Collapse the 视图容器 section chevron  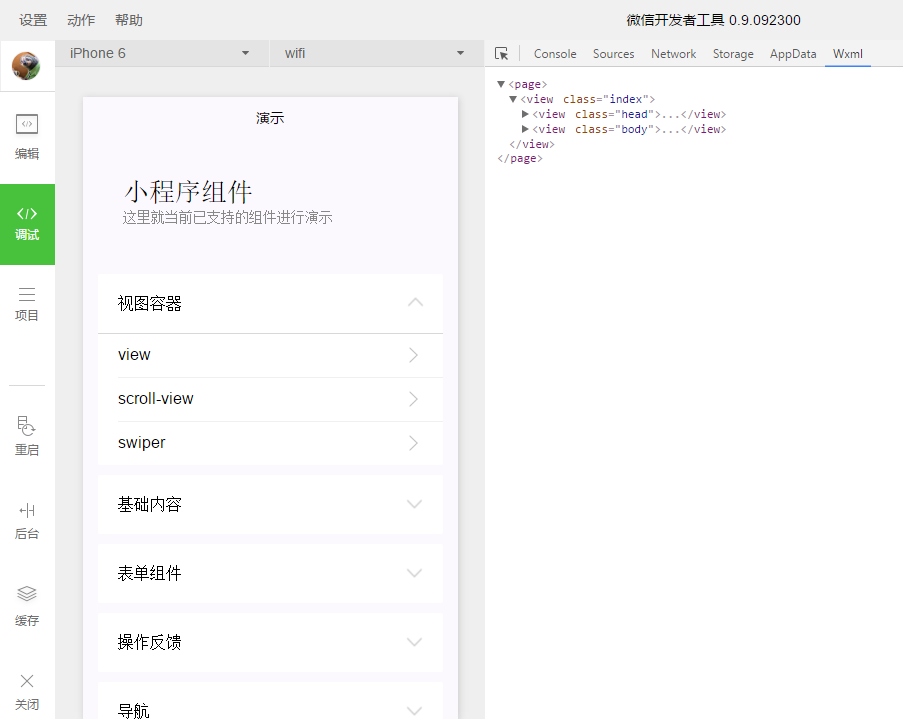point(415,302)
